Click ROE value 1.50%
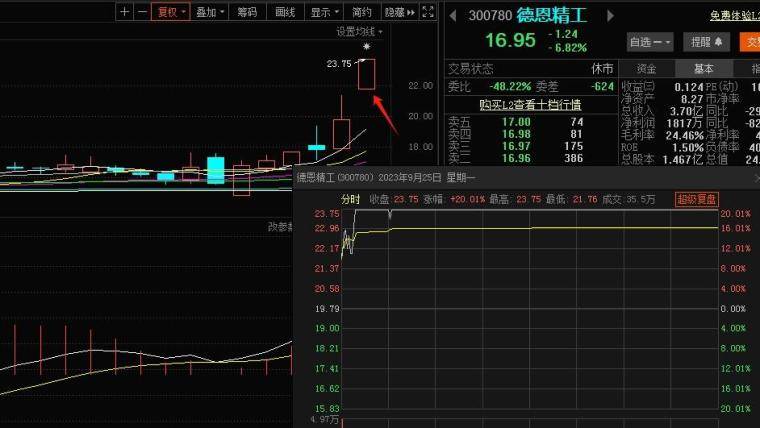The height and width of the screenshot is (428, 760). point(687,147)
